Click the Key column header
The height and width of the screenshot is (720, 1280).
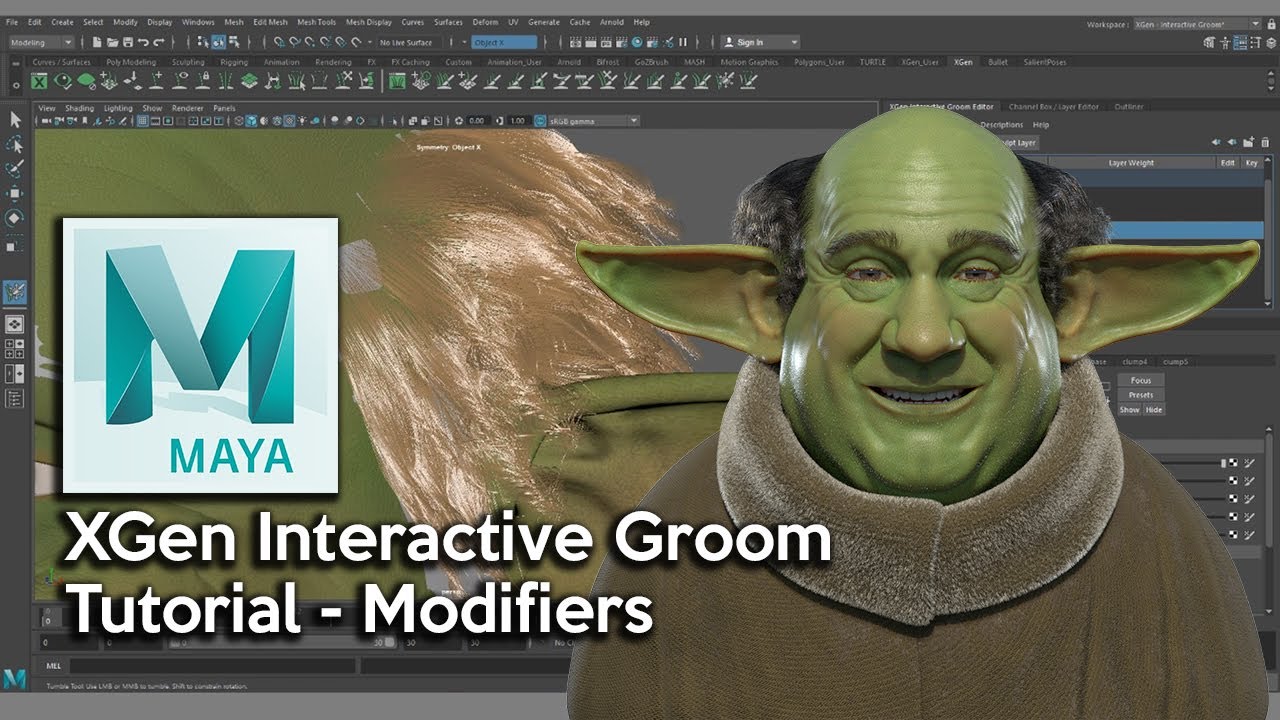[1252, 162]
